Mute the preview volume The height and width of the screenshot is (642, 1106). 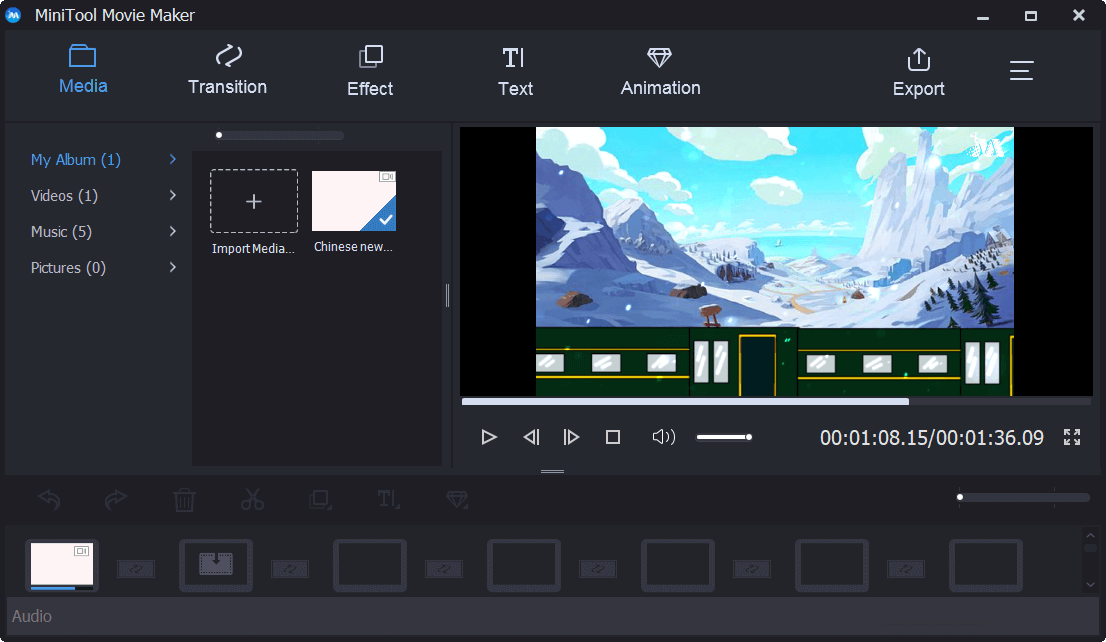(x=663, y=437)
